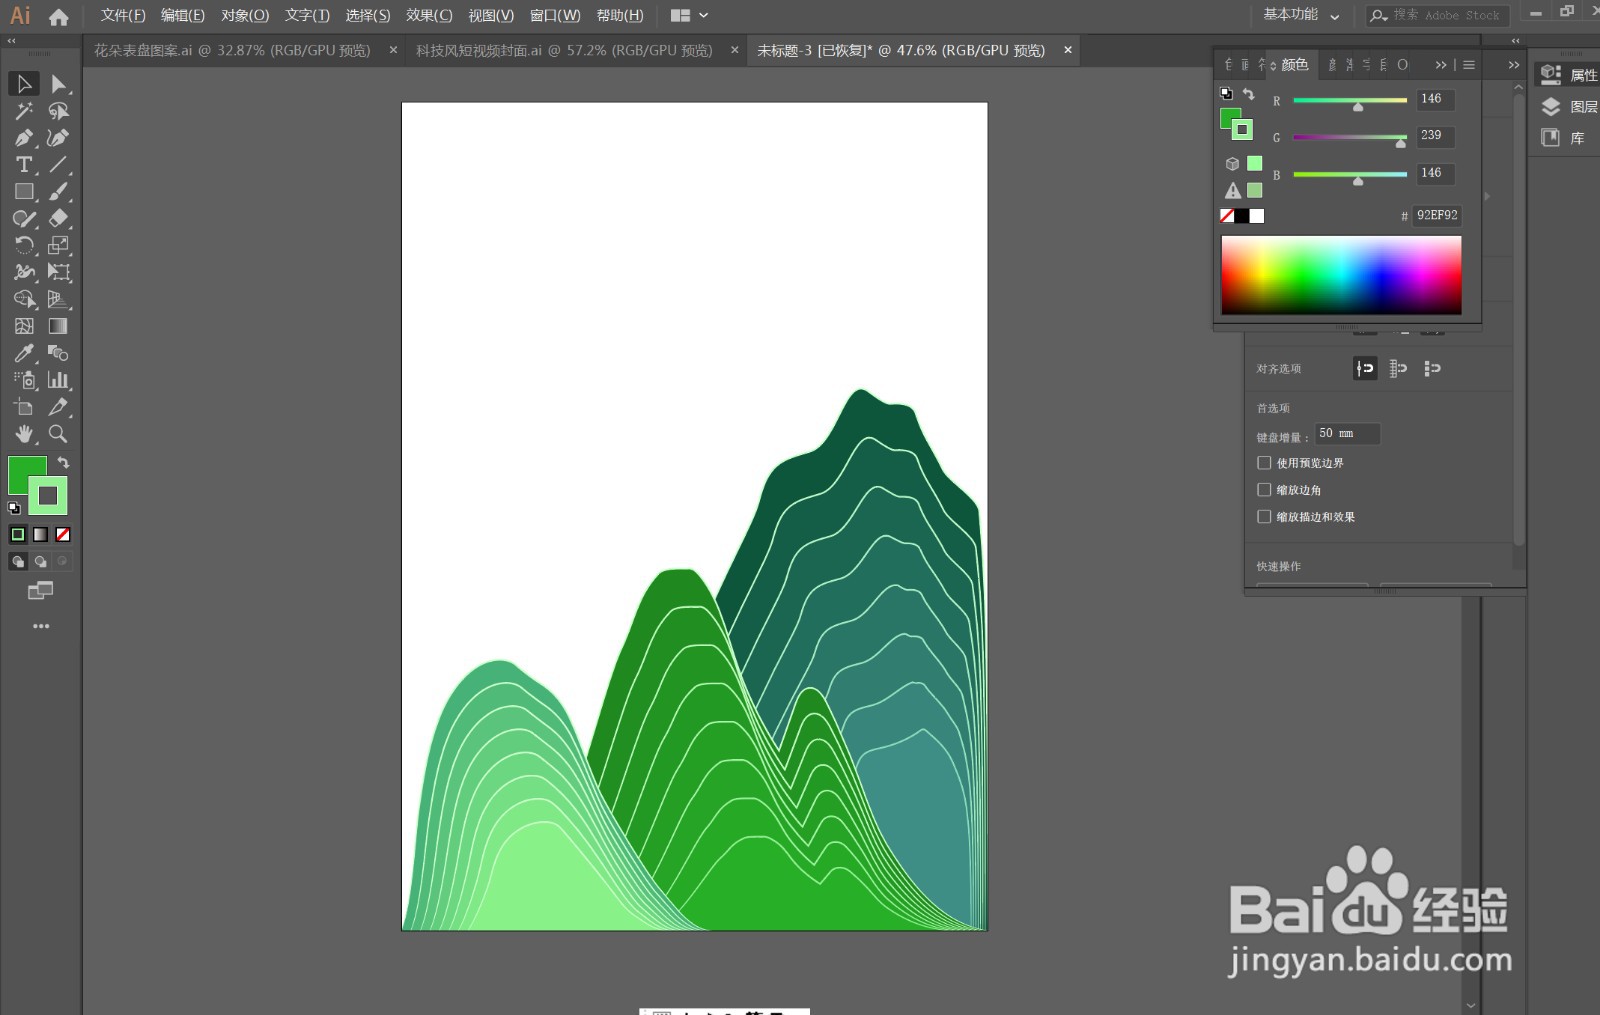
Task: Enable Draw Behind mode
Action: (40, 562)
